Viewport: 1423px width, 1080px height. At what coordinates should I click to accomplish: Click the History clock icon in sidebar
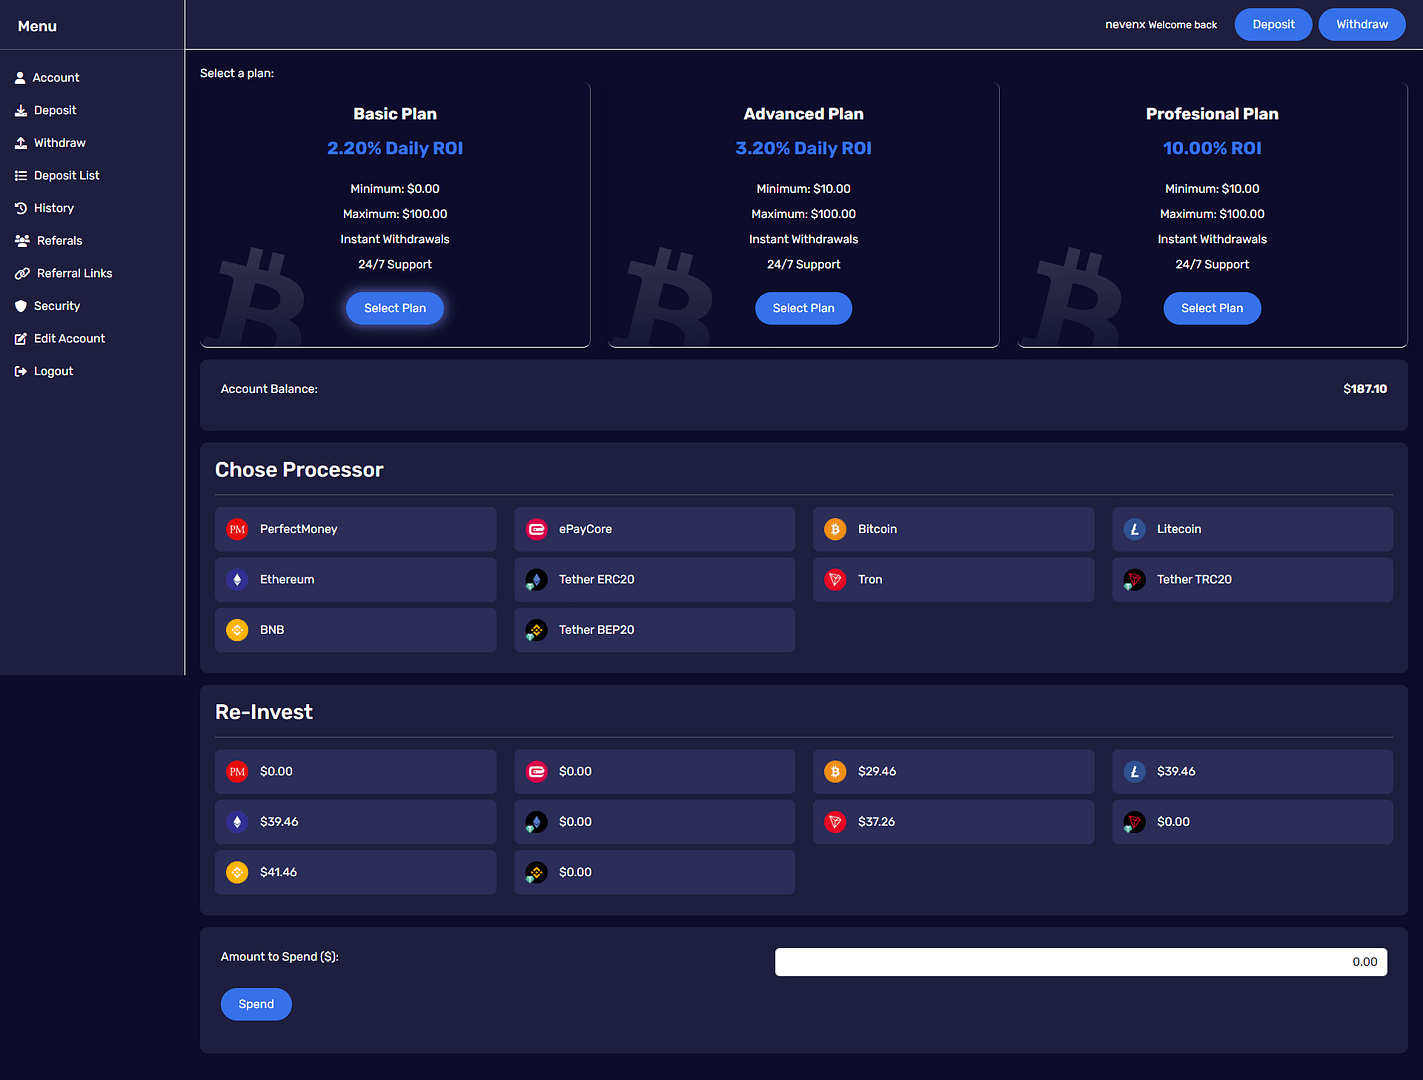[x=20, y=208]
